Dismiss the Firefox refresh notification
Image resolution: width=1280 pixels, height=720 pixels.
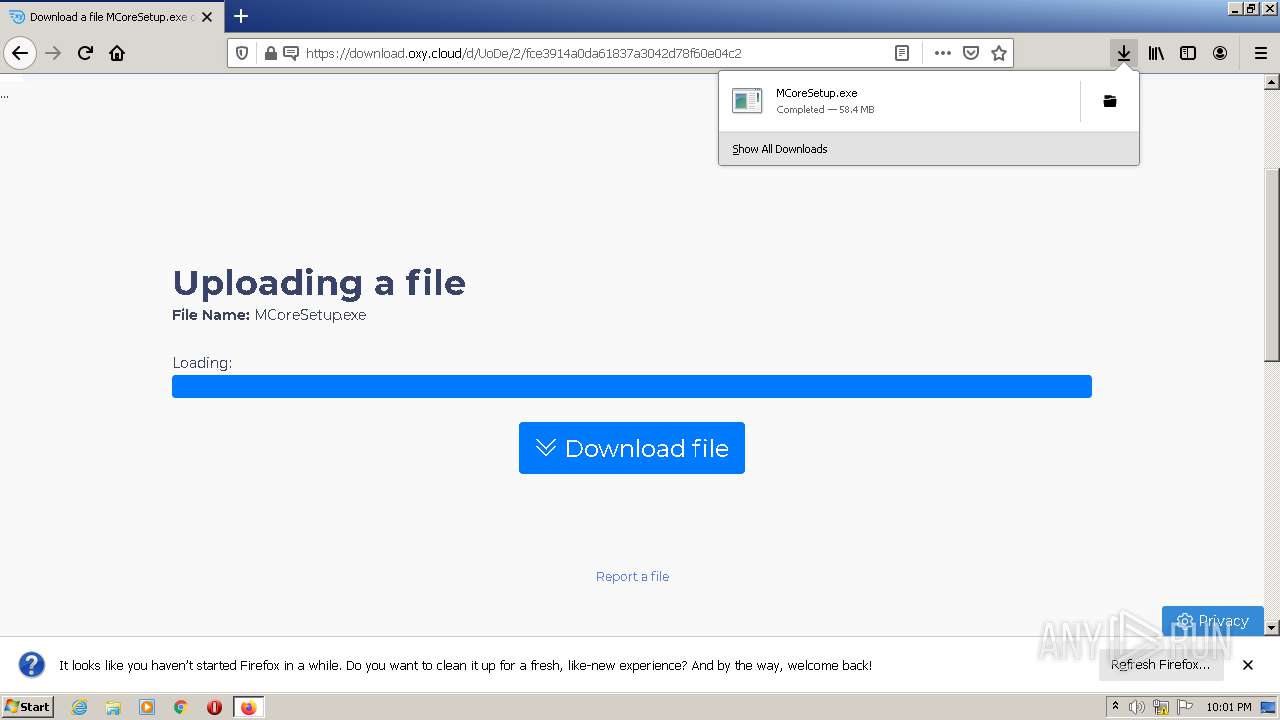pos(1247,665)
